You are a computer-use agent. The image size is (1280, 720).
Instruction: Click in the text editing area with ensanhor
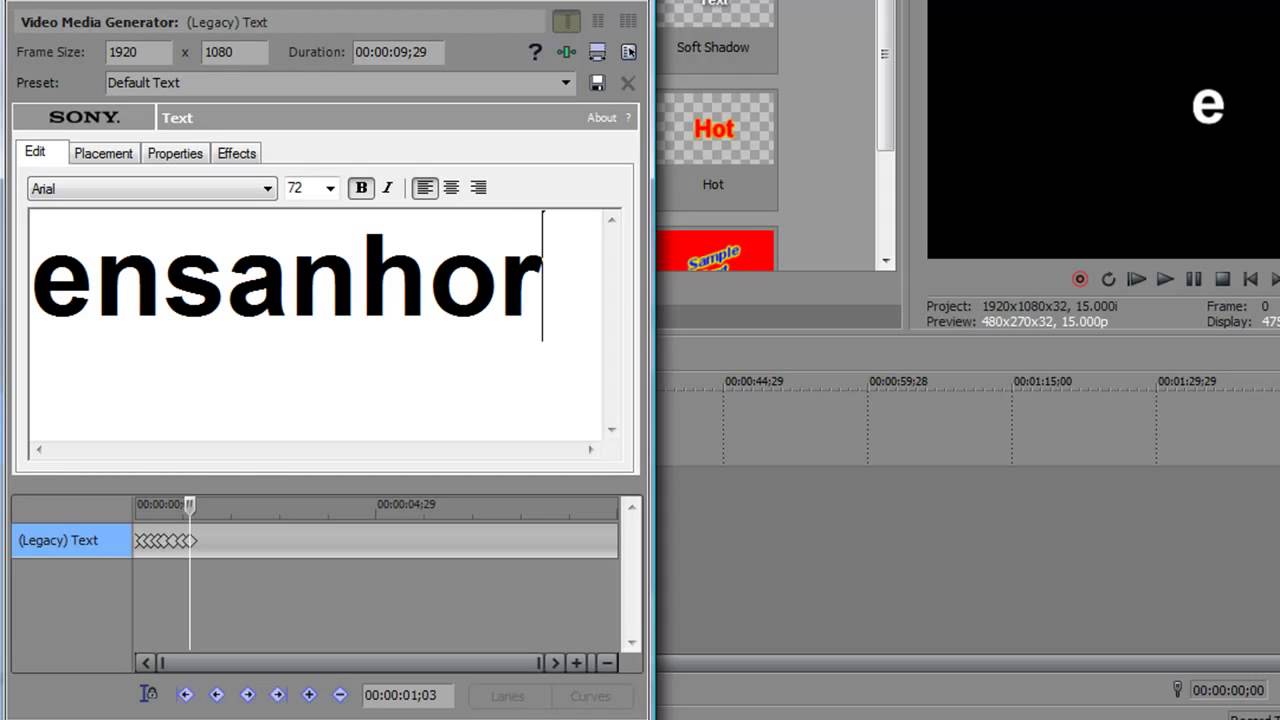click(x=316, y=325)
